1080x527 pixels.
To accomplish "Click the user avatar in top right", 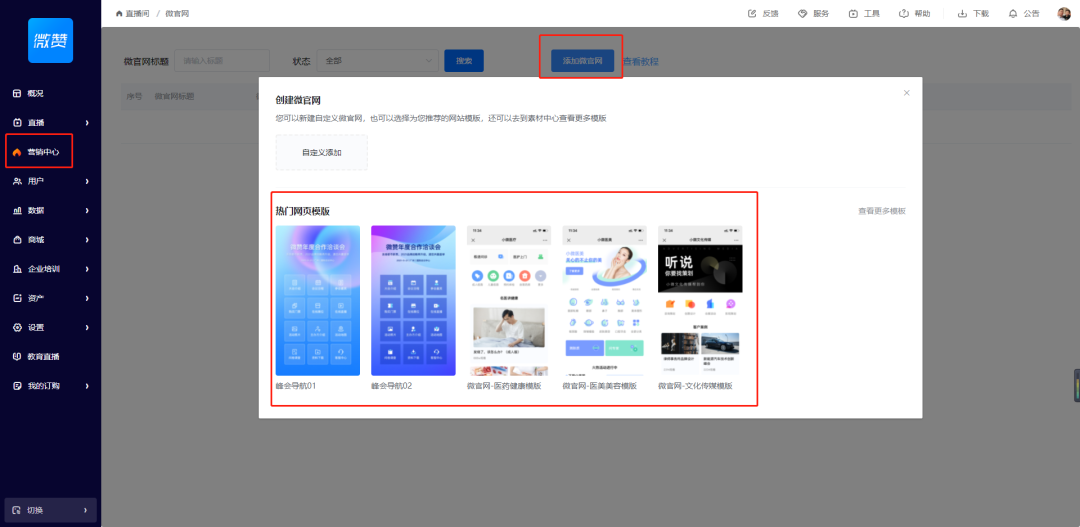I will (x=1064, y=14).
